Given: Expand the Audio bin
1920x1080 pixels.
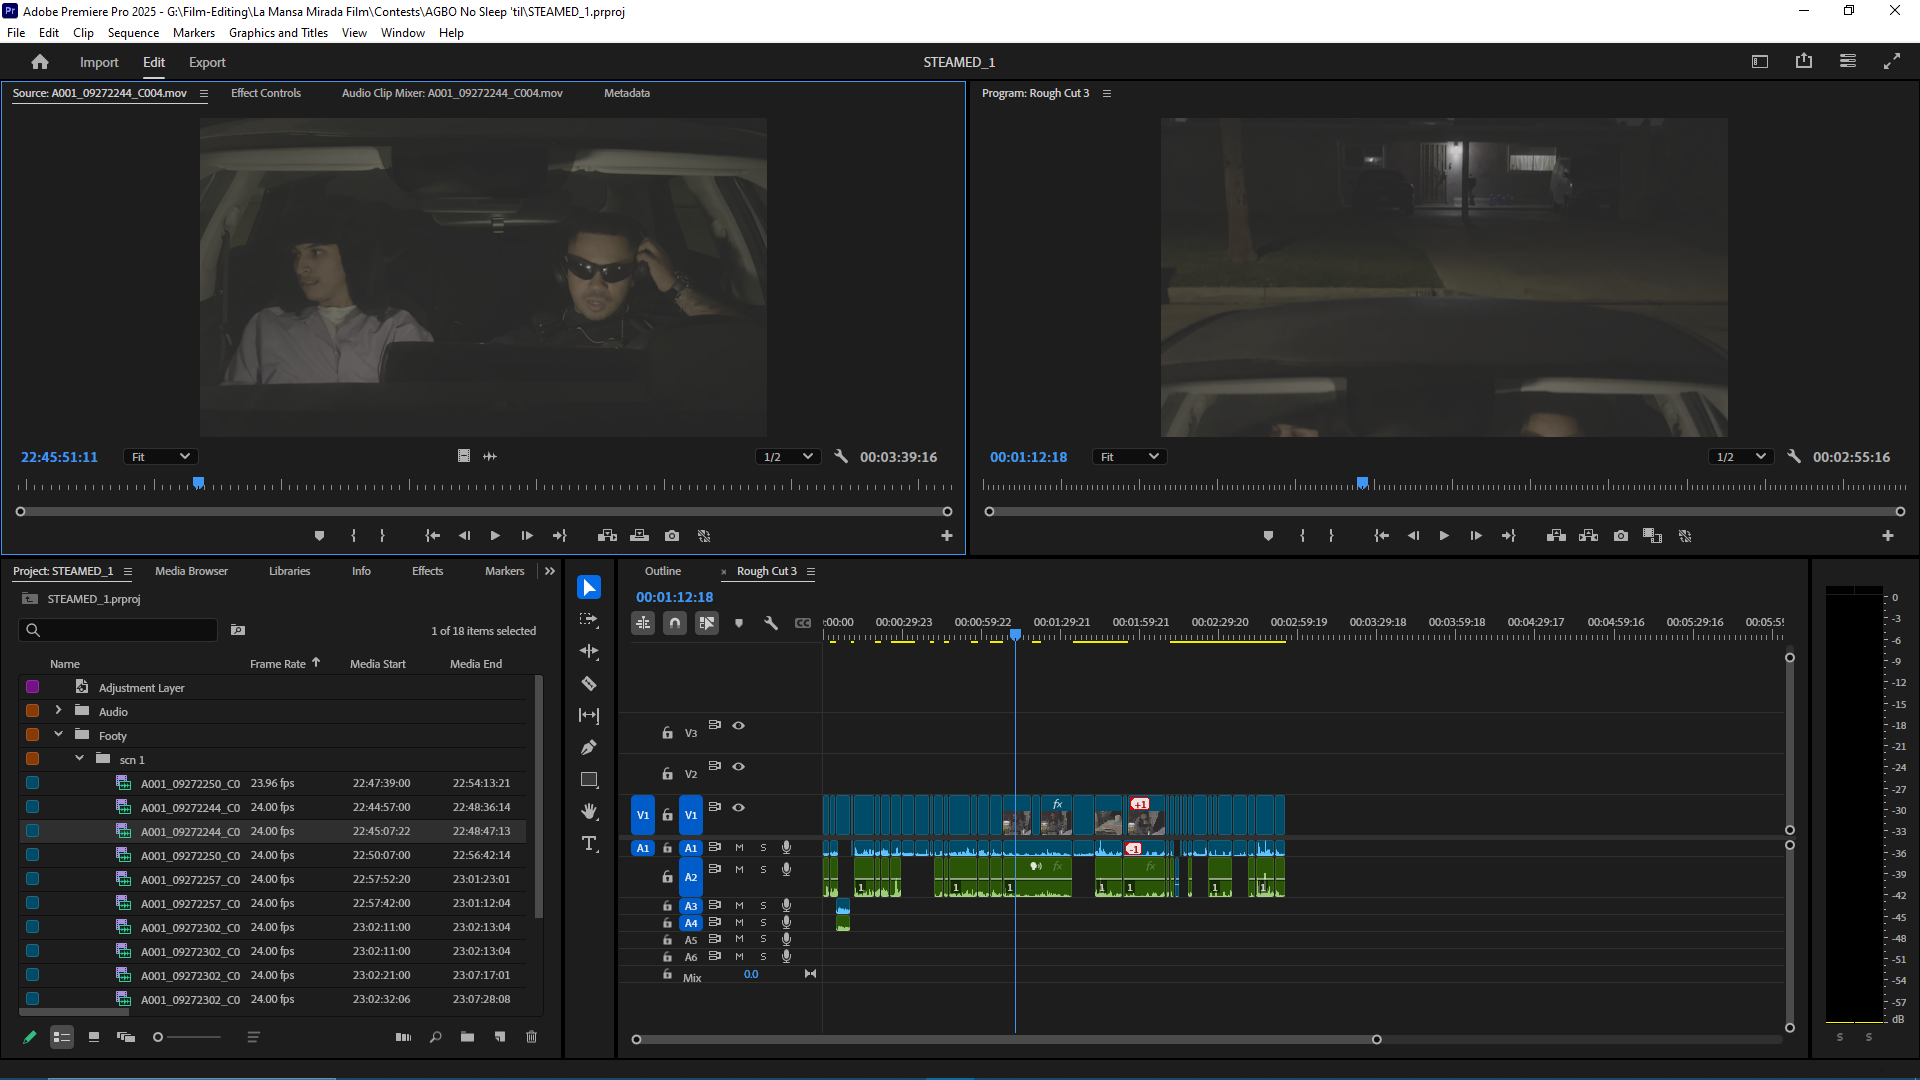Looking at the screenshot, I should point(58,711).
